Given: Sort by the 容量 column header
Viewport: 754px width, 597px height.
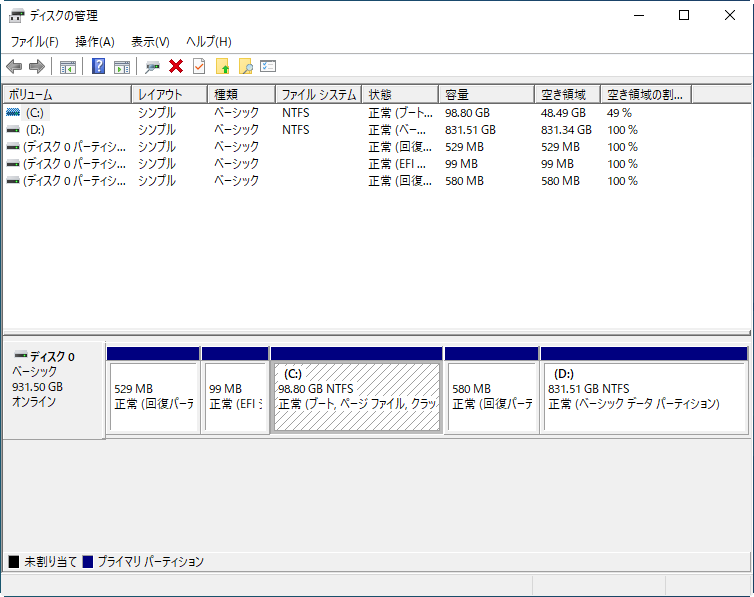Looking at the screenshot, I should click(x=487, y=94).
